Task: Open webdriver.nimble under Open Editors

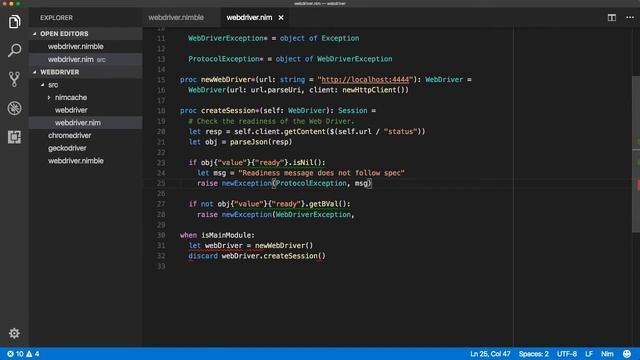Action: [76, 47]
